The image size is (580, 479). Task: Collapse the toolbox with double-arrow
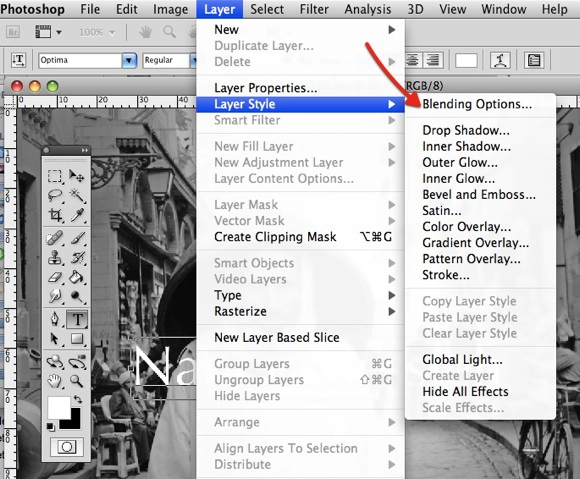85,150
